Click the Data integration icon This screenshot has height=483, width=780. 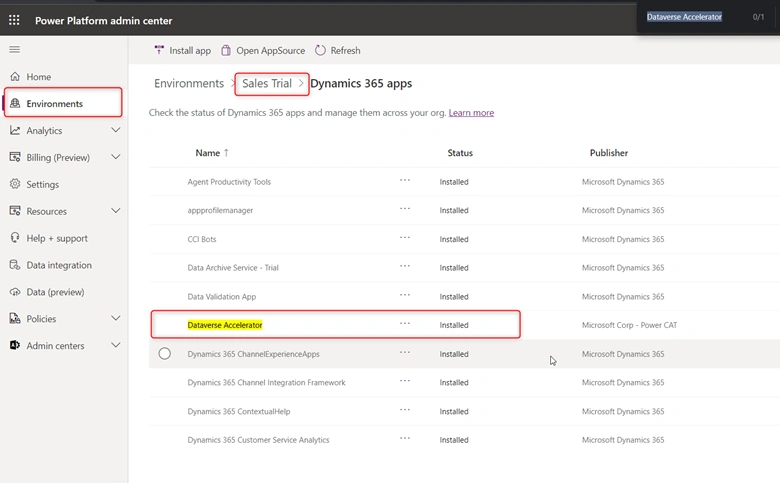coord(15,265)
